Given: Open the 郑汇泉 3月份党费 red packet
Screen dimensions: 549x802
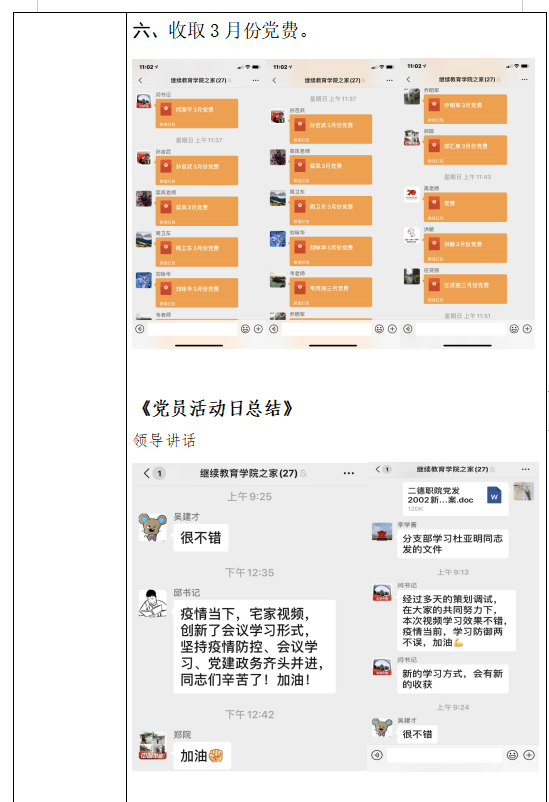Looking at the screenshot, I should (465, 150).
